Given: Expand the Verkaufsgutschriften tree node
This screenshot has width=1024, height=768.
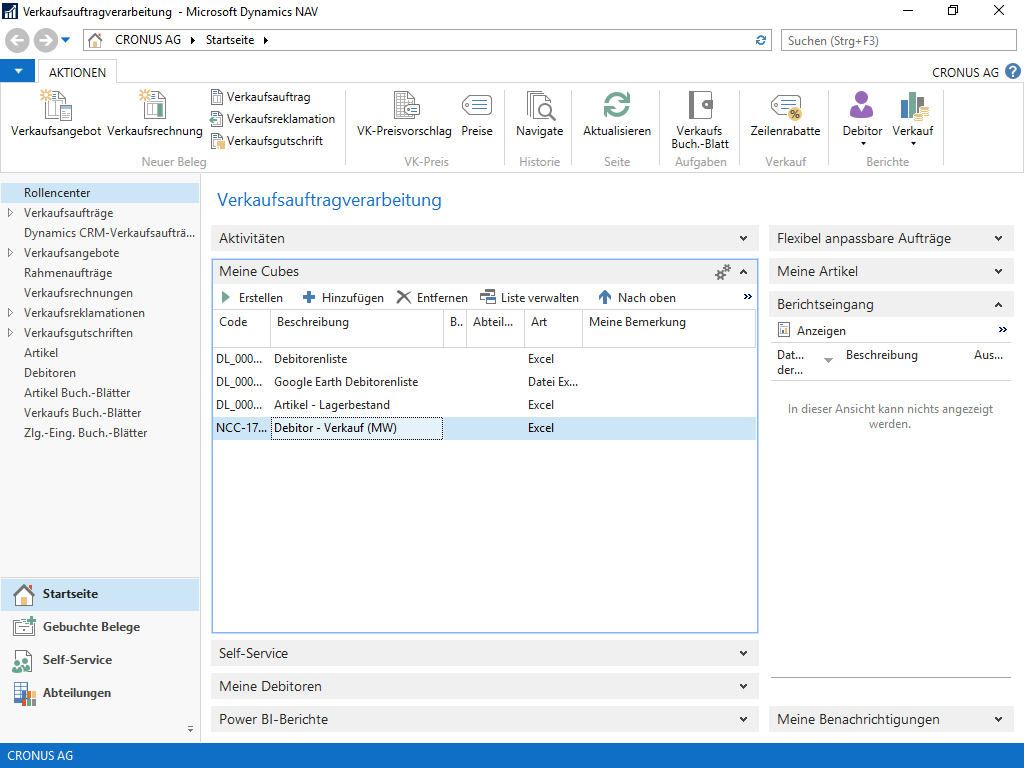Looking at the screenshot, I should (10, 333).
